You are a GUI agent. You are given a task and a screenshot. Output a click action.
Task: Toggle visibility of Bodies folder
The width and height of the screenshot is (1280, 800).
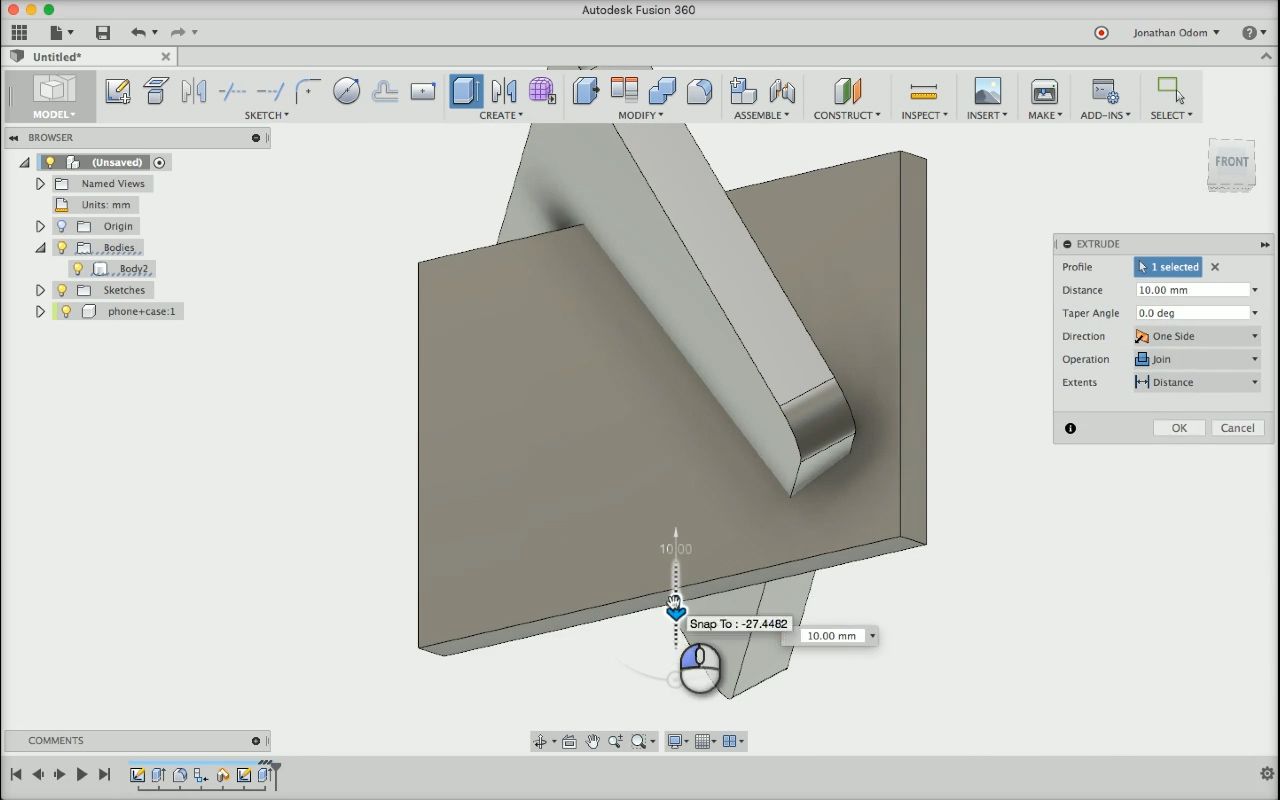pos(62,247)
